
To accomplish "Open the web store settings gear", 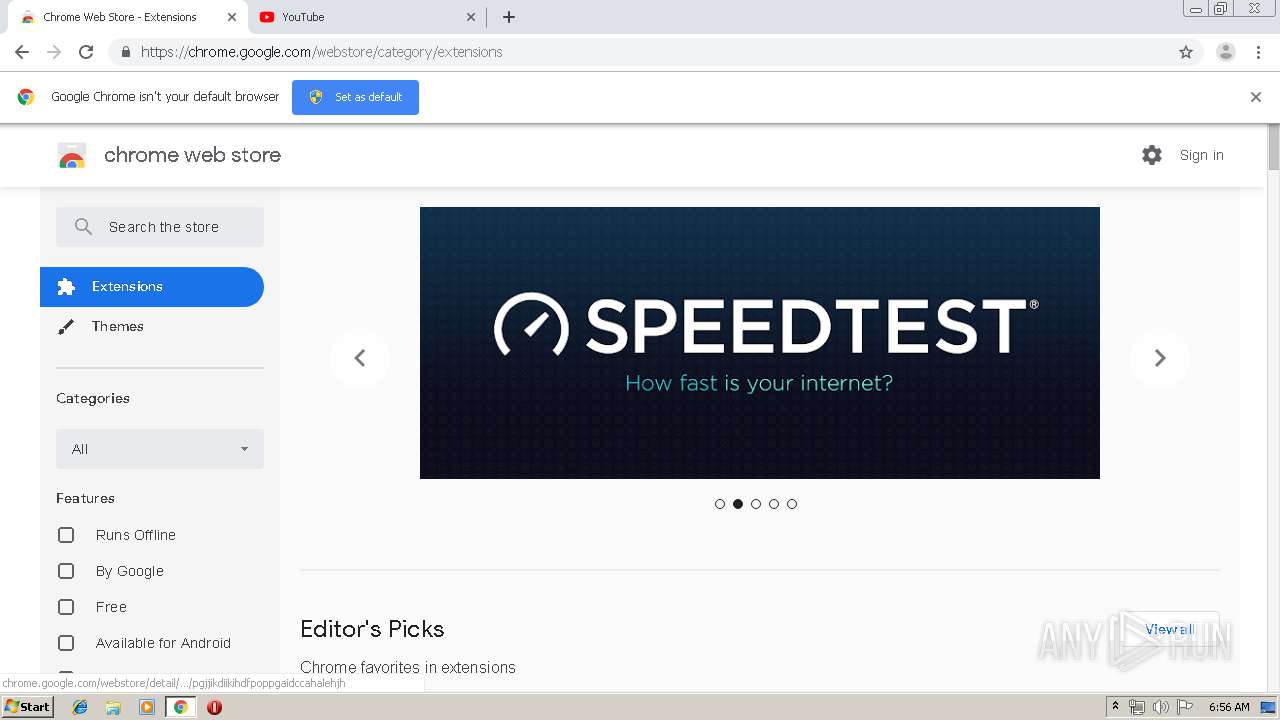I will (x=1152, y=155).
